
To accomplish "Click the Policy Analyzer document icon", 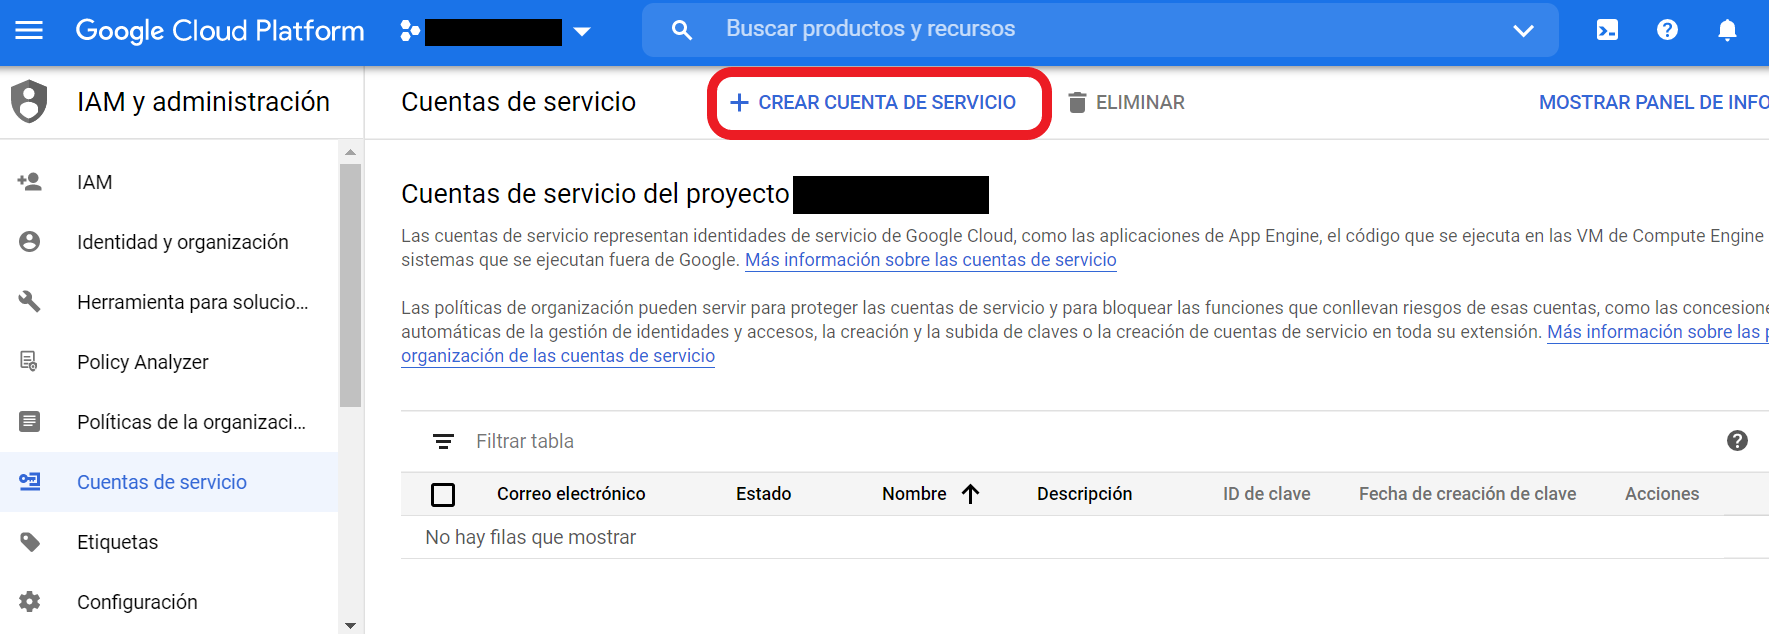I will point(29,361).
